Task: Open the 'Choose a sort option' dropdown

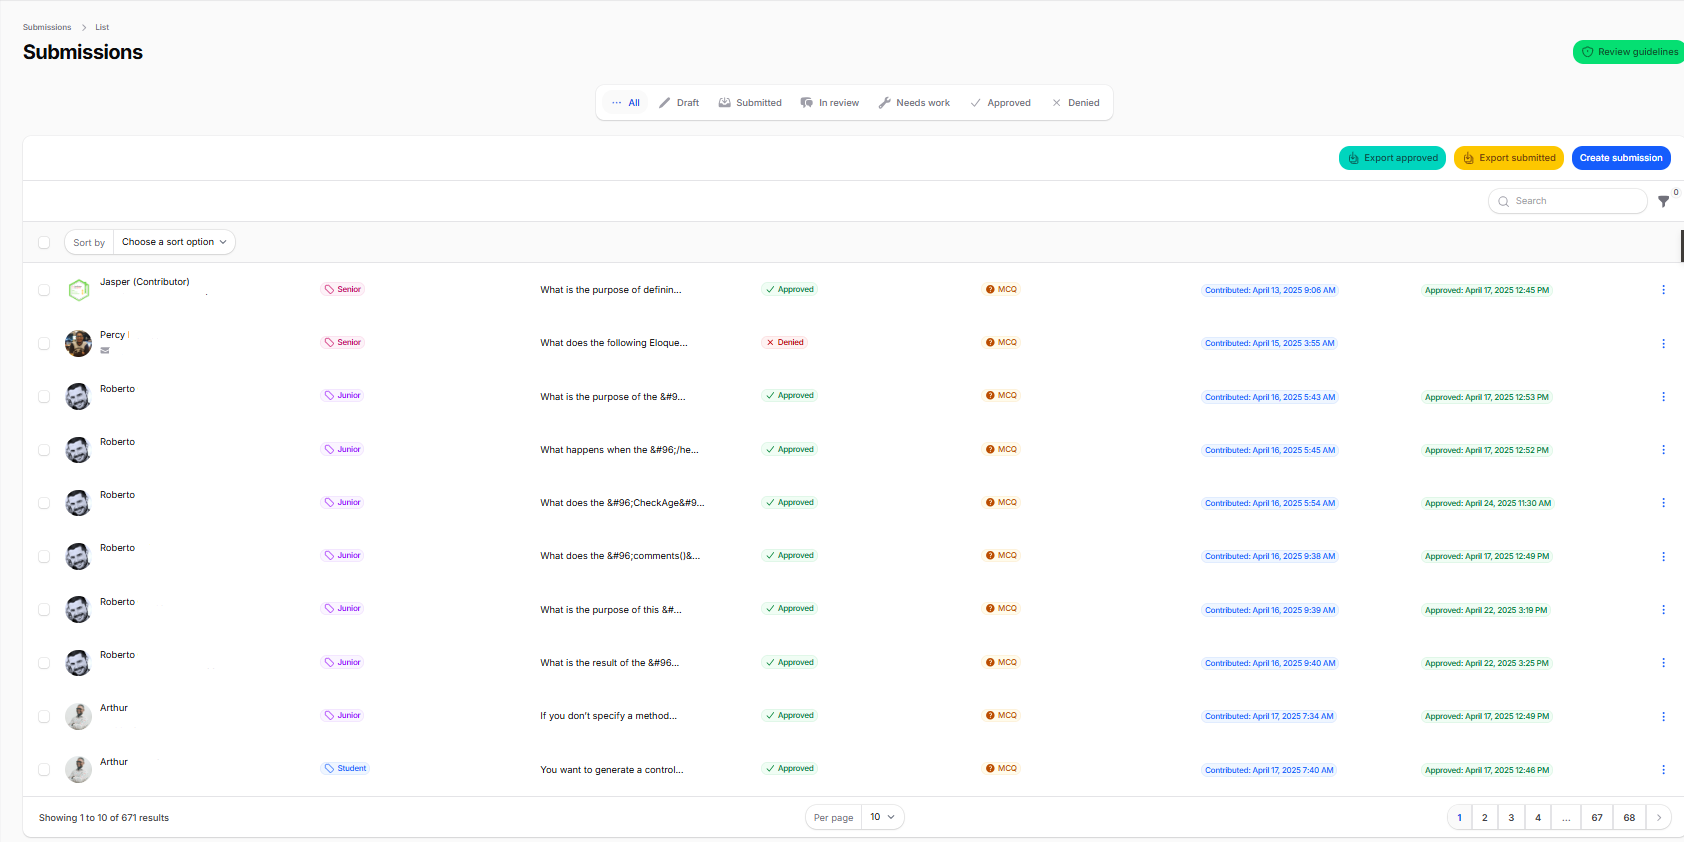Action: coord(174,242)
